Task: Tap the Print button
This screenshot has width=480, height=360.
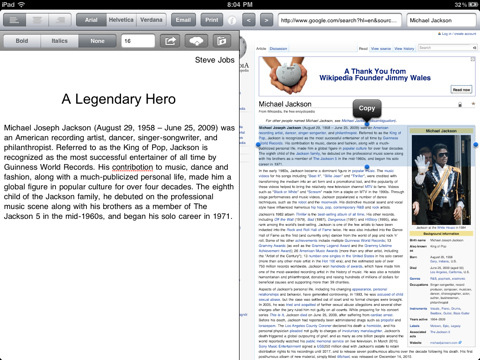Action: [x=212, y=20]
